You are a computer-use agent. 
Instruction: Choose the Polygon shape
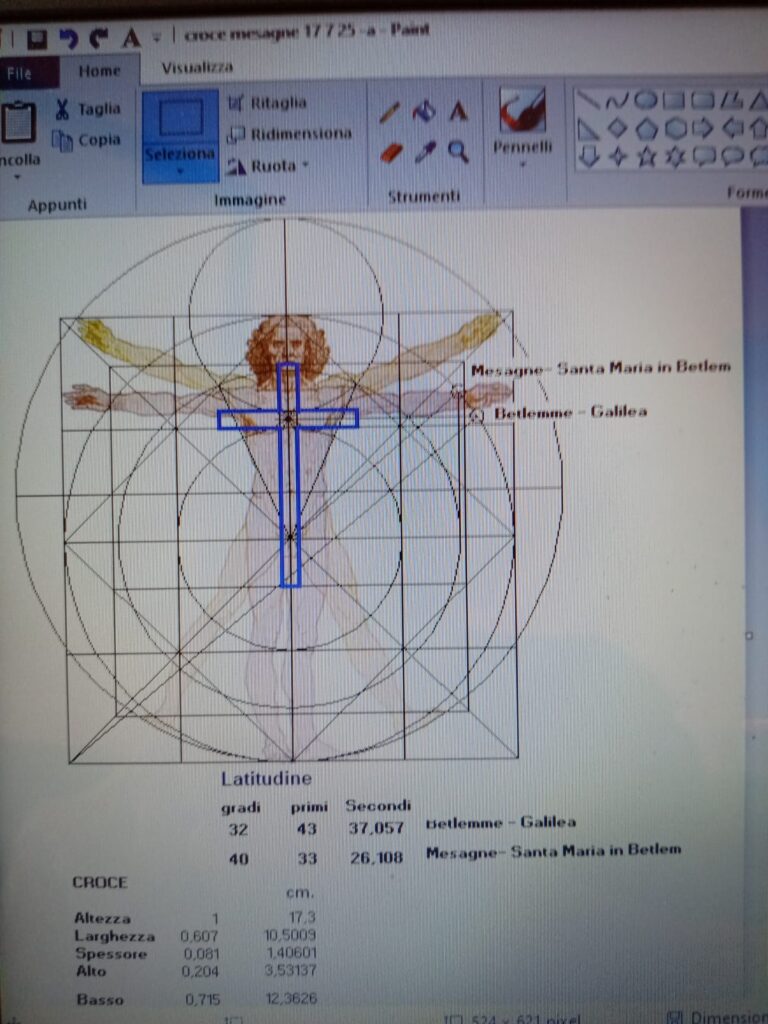731,99
